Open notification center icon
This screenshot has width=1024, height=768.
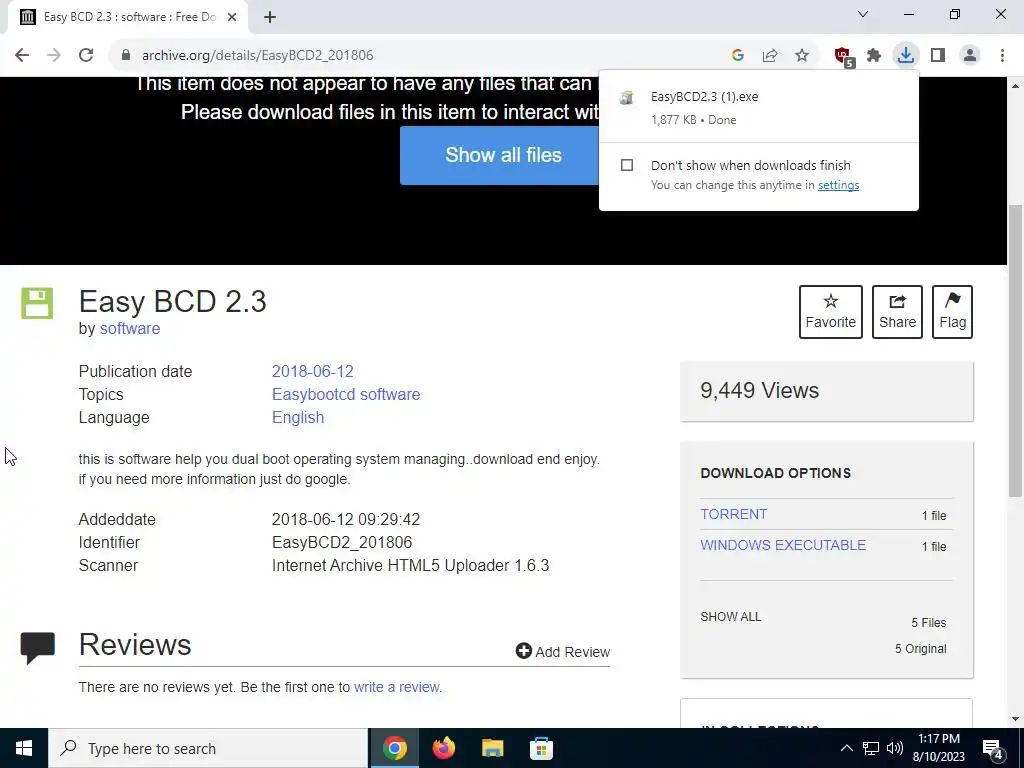(993, 748)
